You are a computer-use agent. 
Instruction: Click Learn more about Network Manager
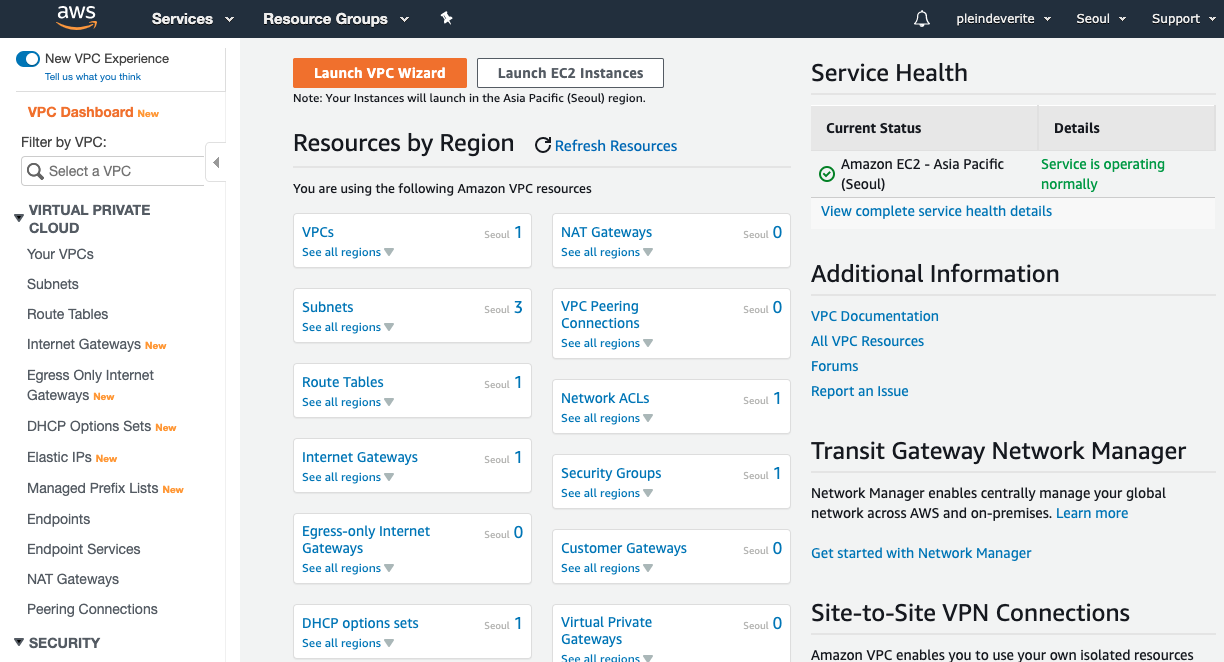1092,513
